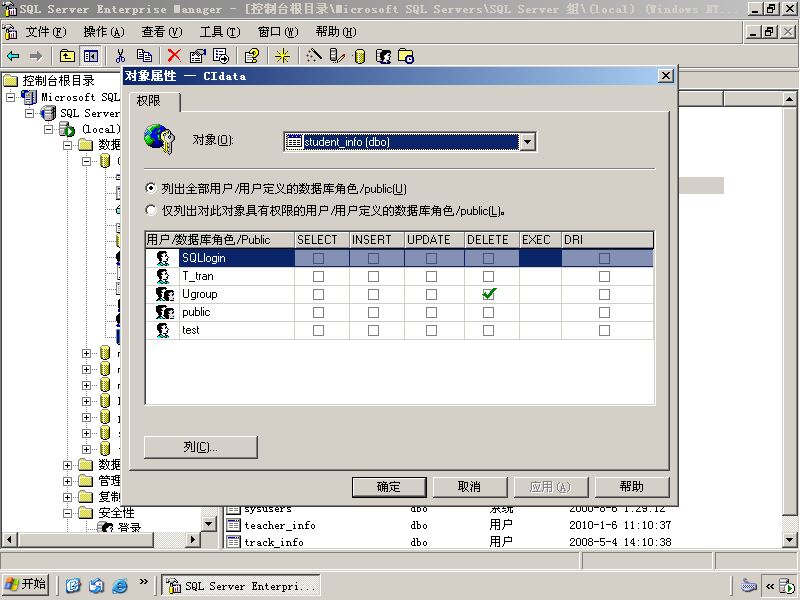This screenshot has height=600, width=800.
Task: Click the Up one level folder icon
Action: tap(67, 56)
